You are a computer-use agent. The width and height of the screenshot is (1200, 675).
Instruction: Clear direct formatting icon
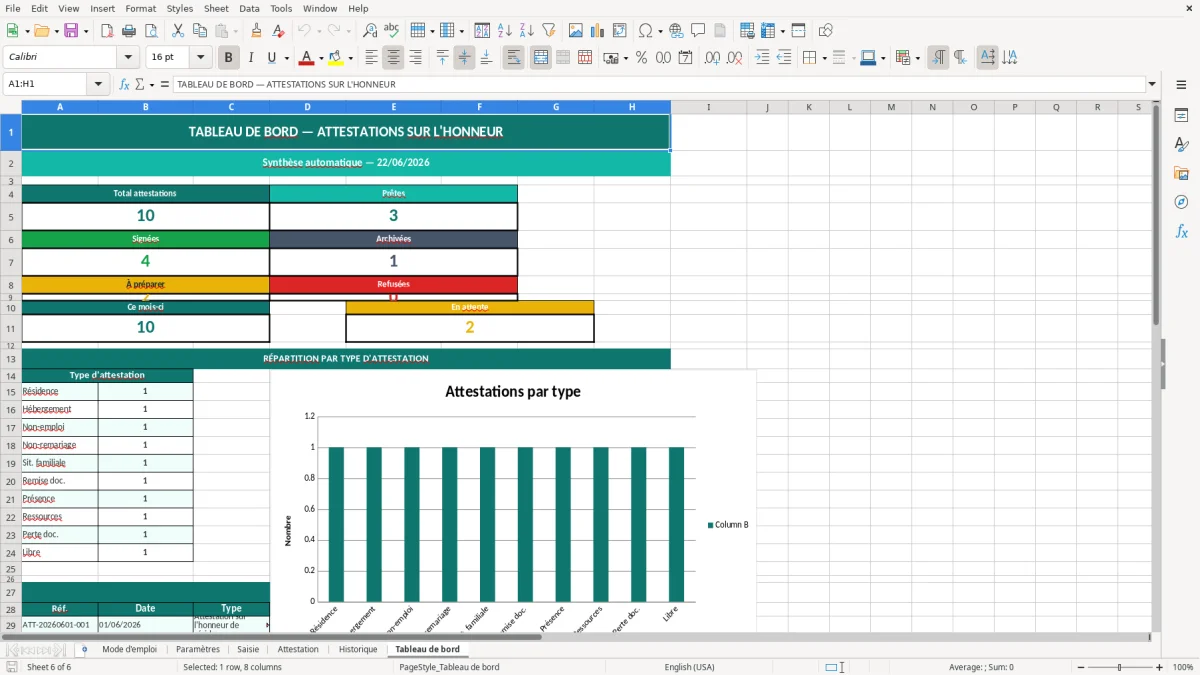278,31
